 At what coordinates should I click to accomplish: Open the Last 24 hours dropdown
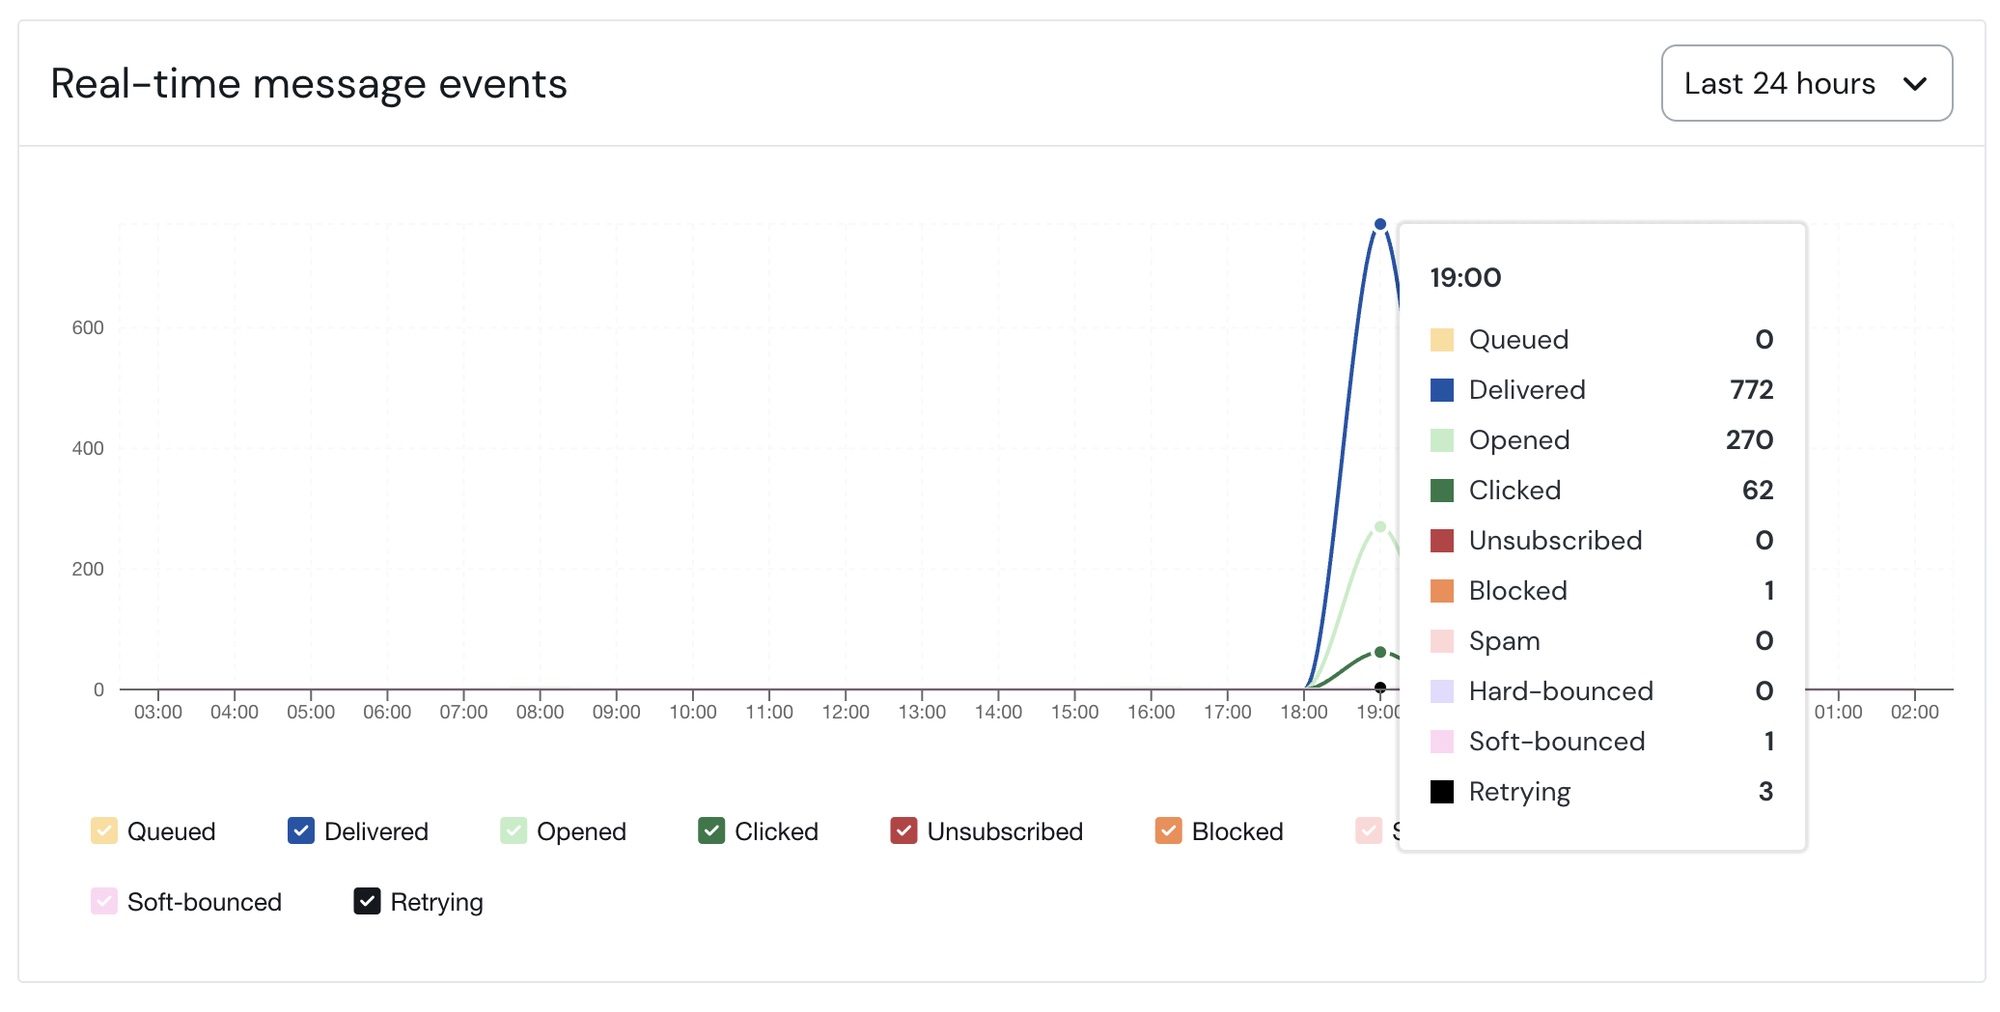point(1806,83)
